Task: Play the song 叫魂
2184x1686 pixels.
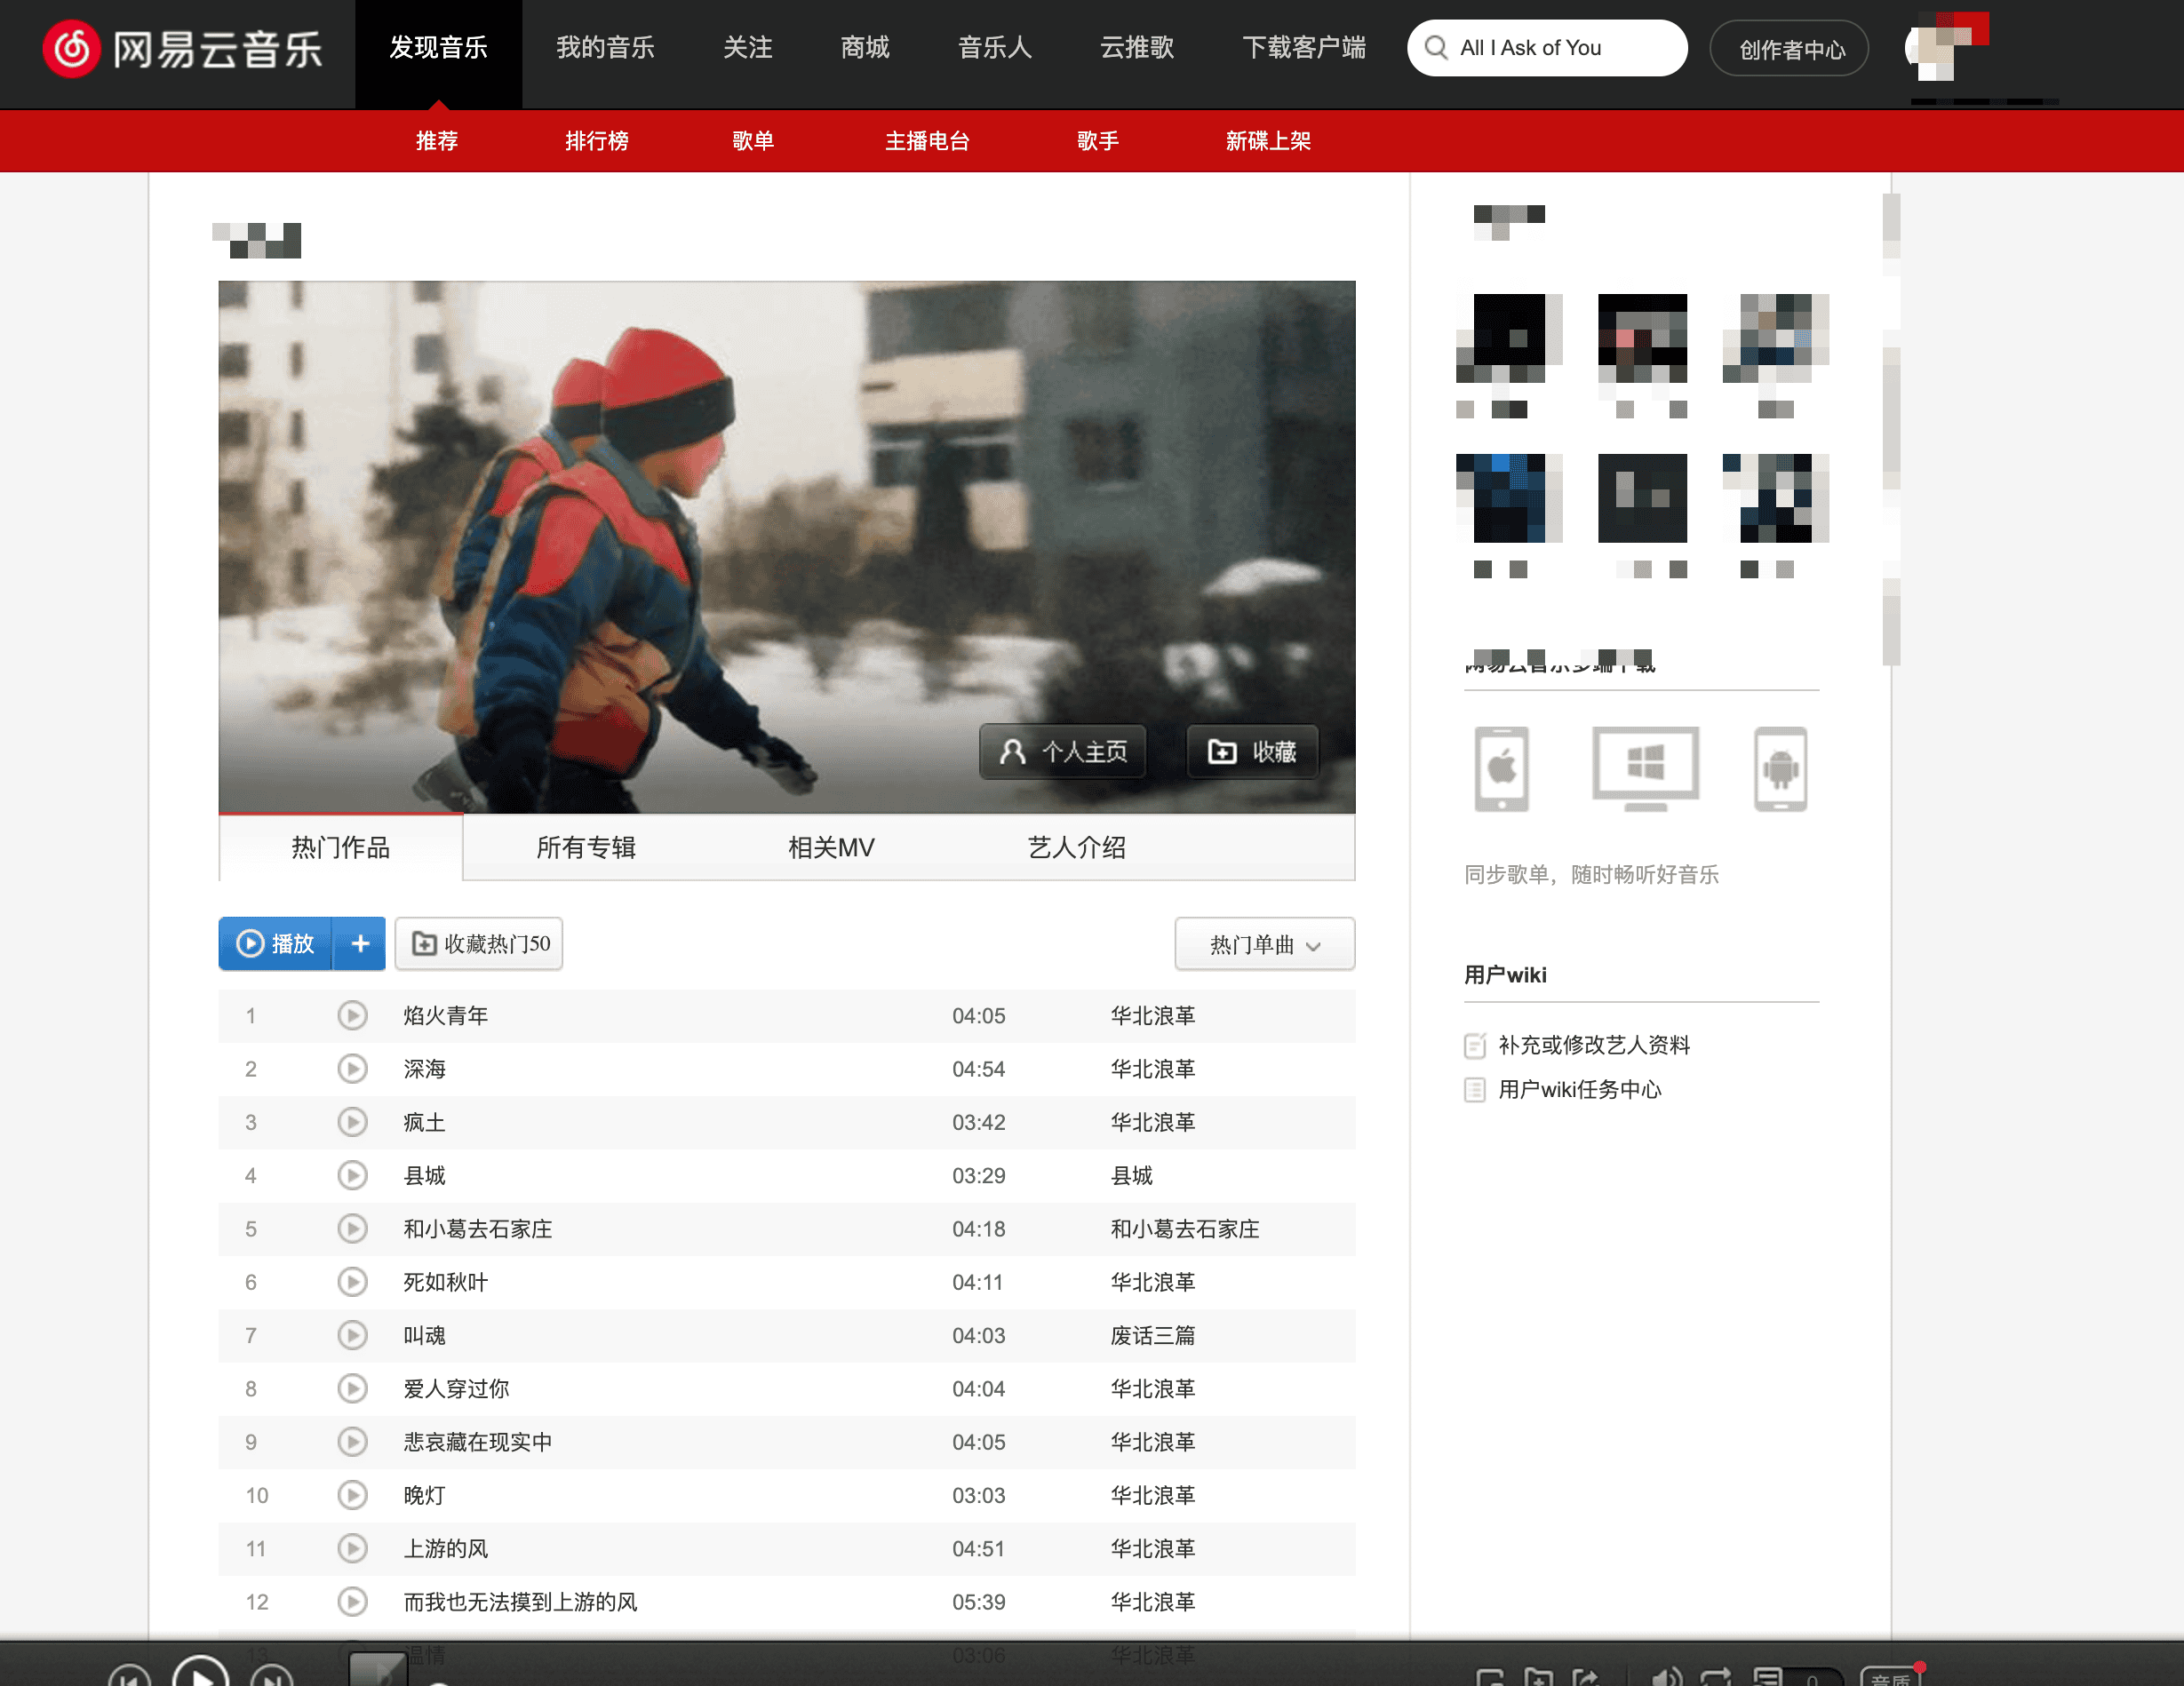Action: pos(352,1335)
